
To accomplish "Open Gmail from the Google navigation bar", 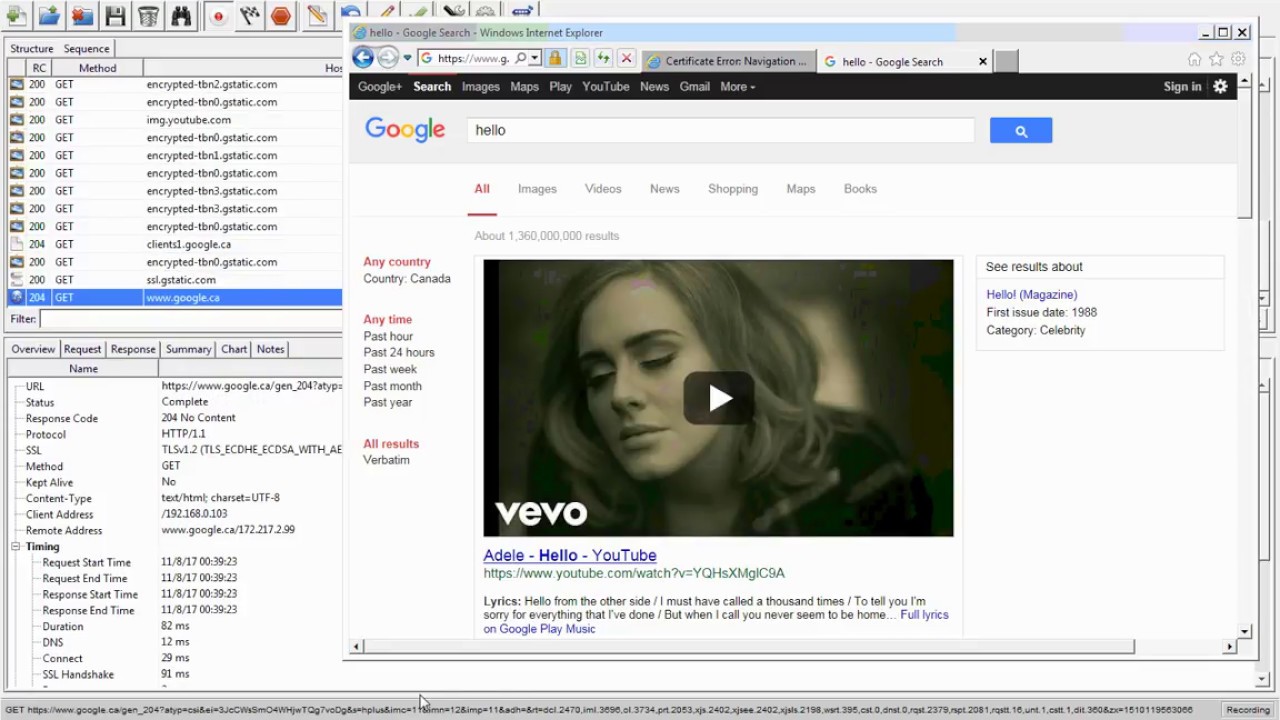I will pyautogui.click(x=694, y=87).
